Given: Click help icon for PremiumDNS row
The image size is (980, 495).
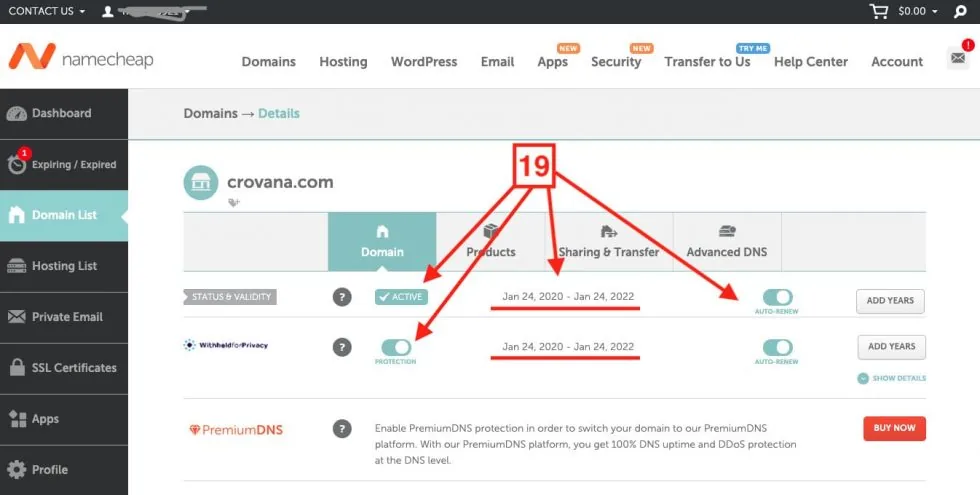Looking at the screenshot, I should 342,429.
